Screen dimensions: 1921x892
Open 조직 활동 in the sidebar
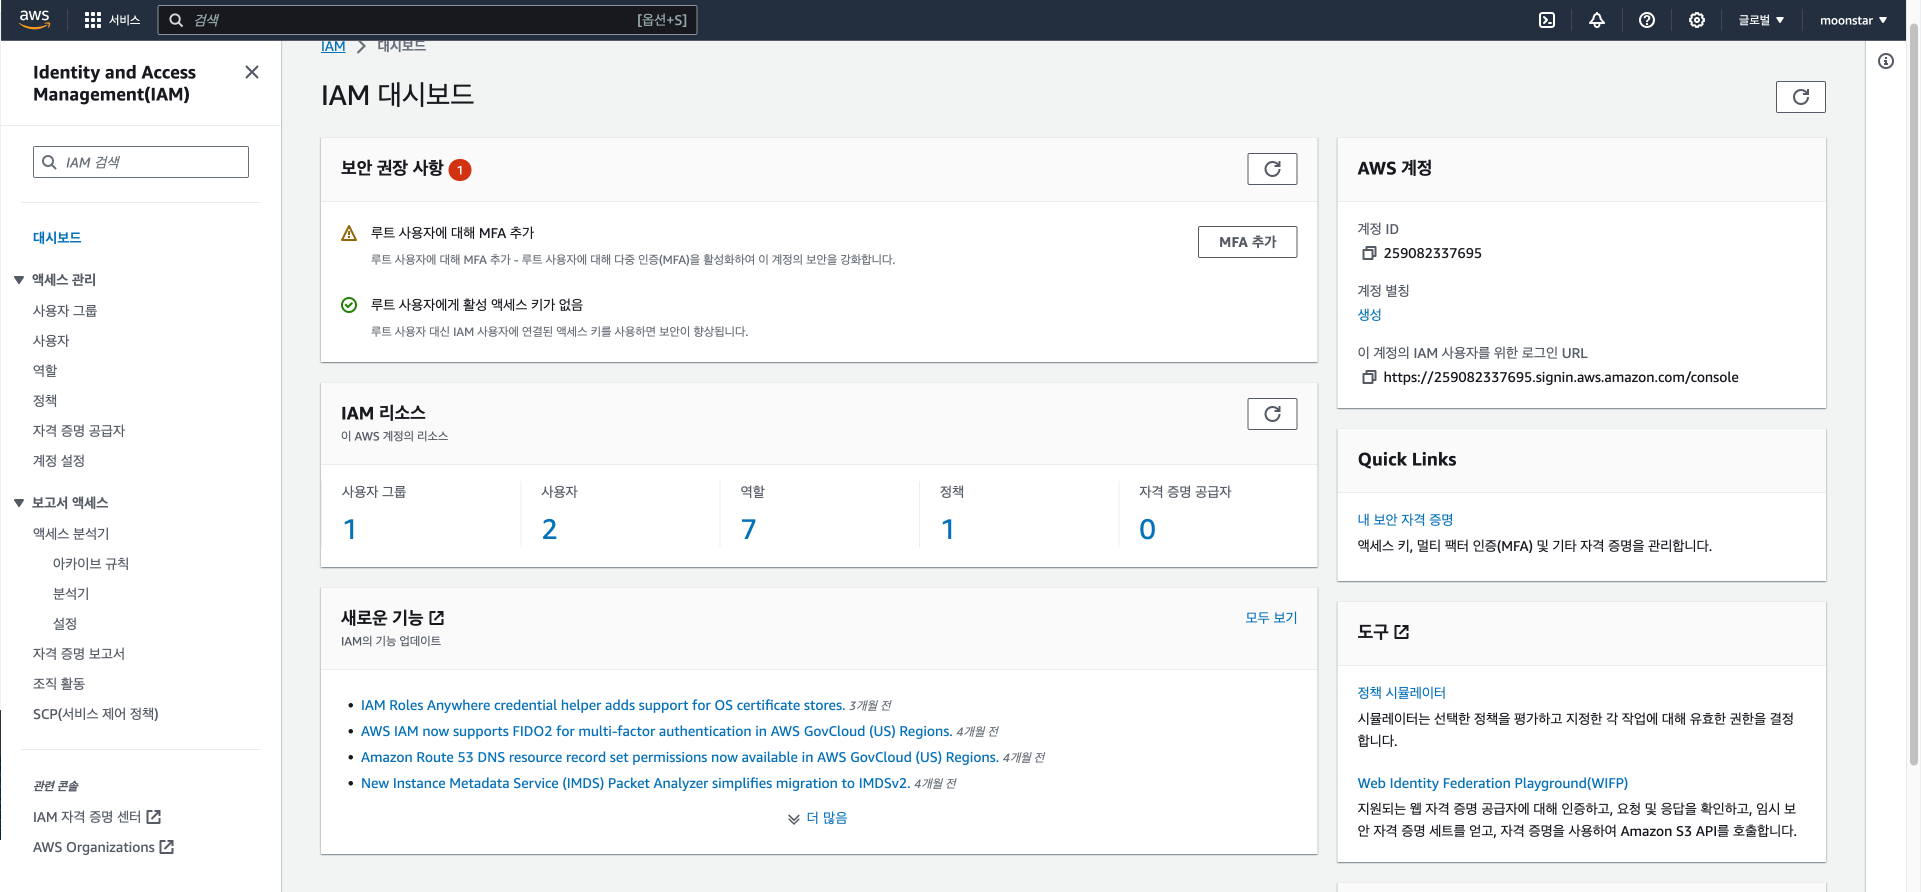pyautogui.click(x=59, y=684)
